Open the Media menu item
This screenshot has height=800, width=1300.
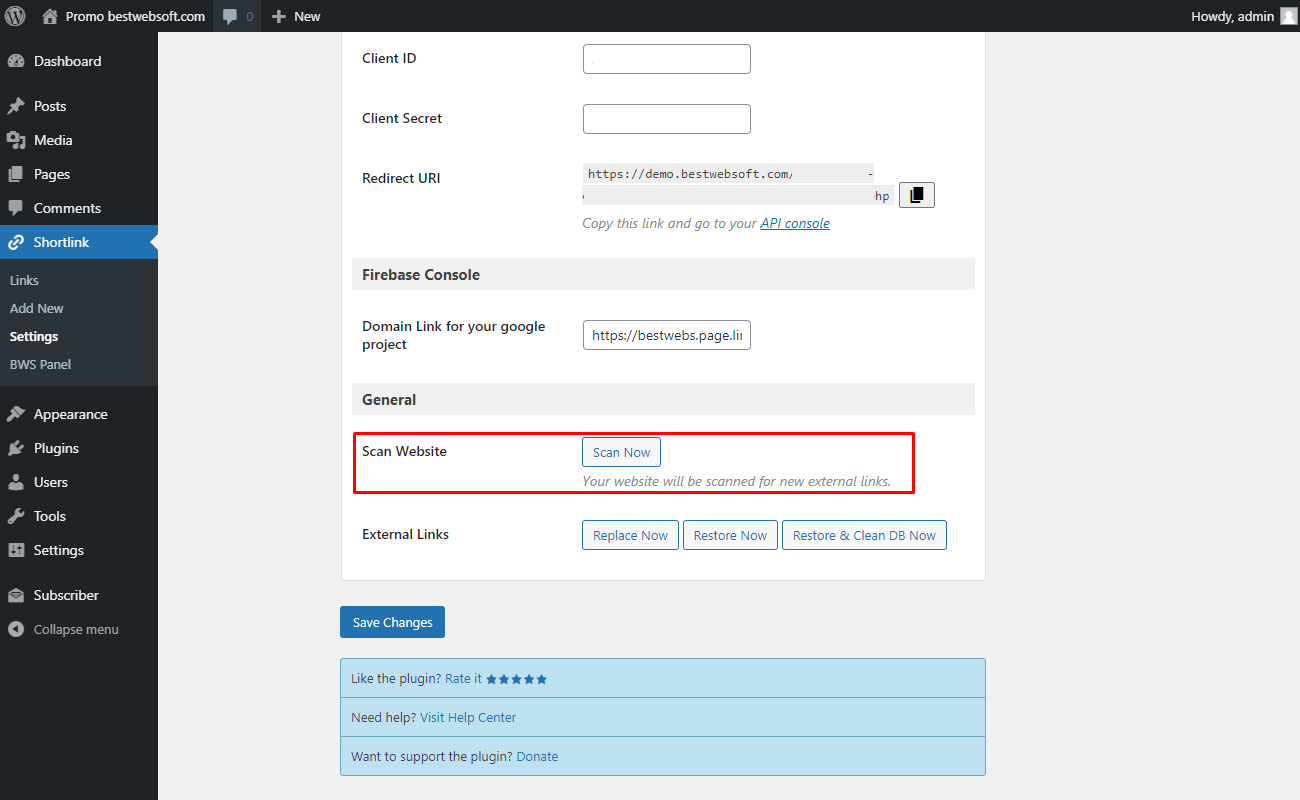tap(79, 140)
